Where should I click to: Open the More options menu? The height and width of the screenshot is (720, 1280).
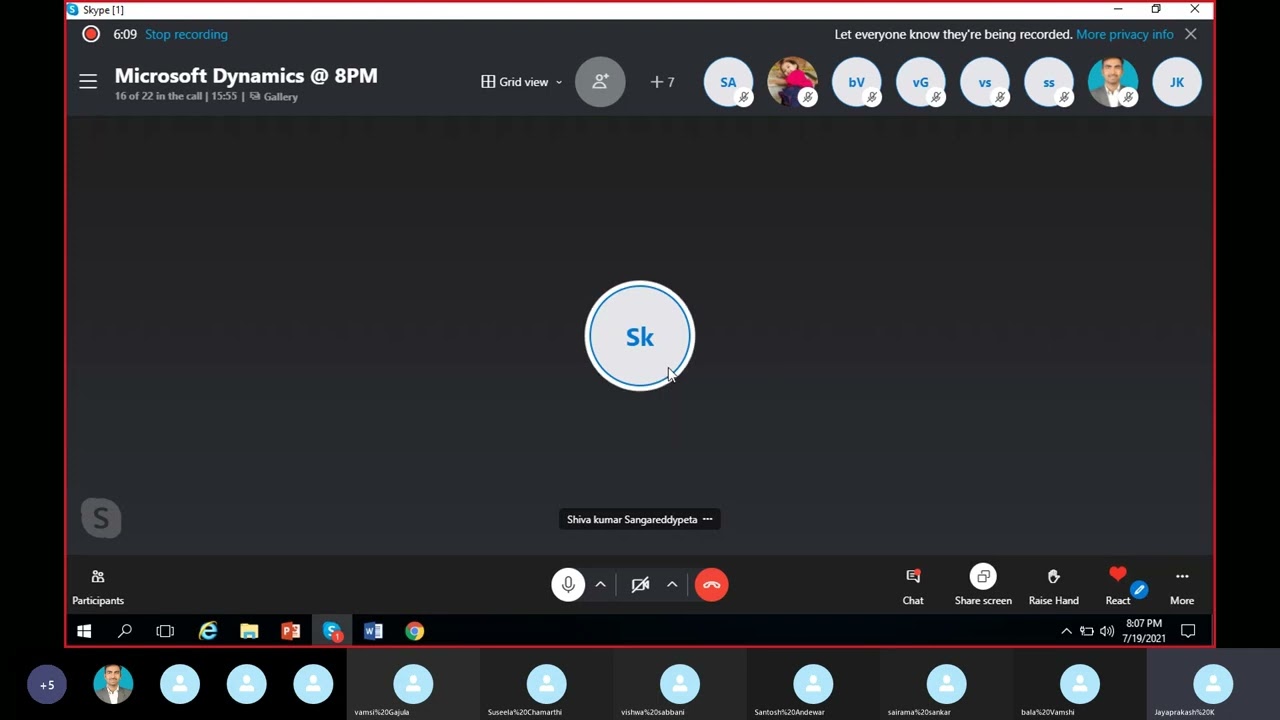coord(1182,587)
